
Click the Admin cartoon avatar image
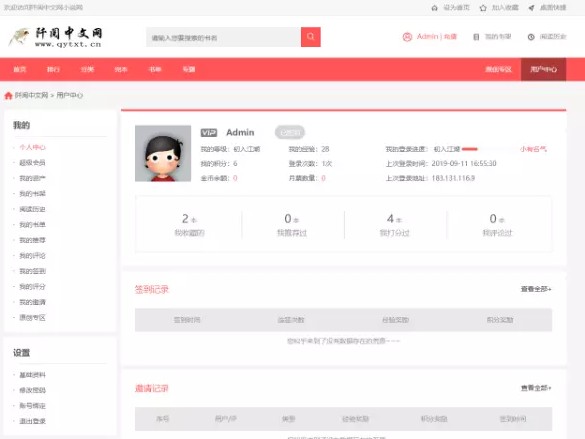163,153
